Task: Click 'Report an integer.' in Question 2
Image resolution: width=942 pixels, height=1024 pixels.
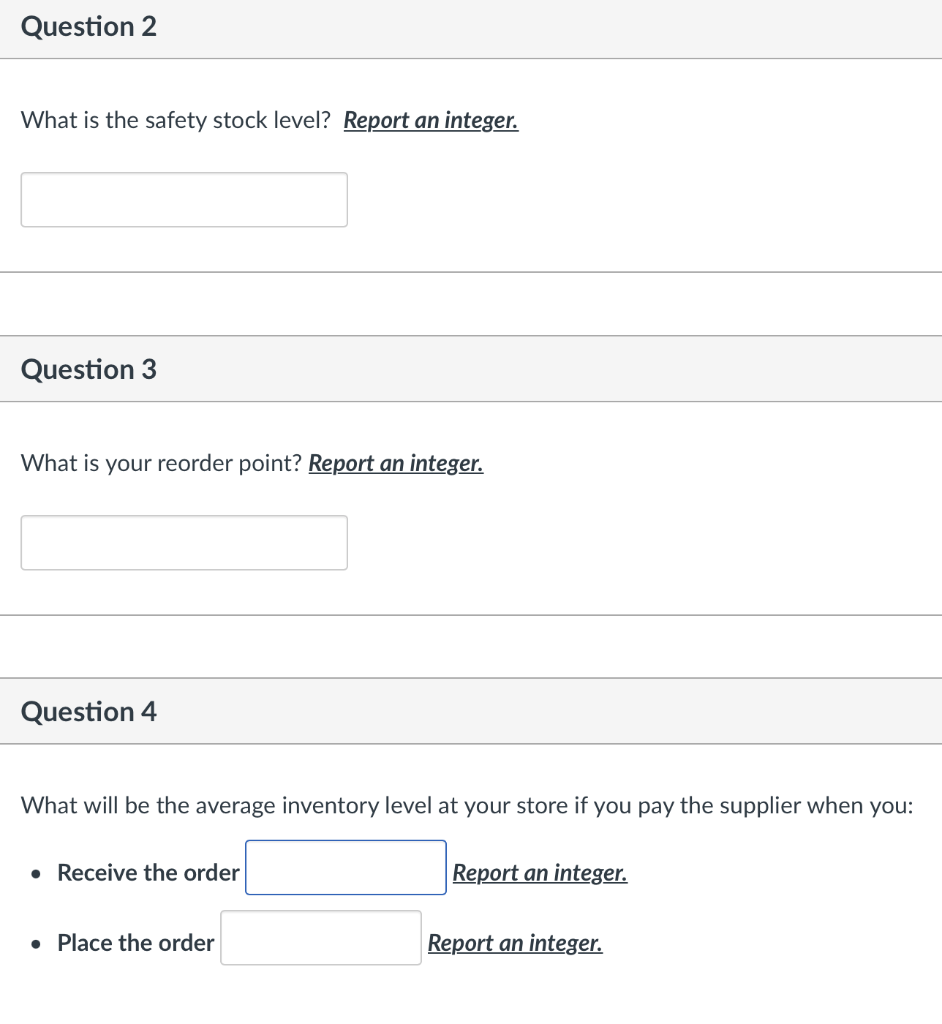Action: pyautogui.click(x=431, y=121)
